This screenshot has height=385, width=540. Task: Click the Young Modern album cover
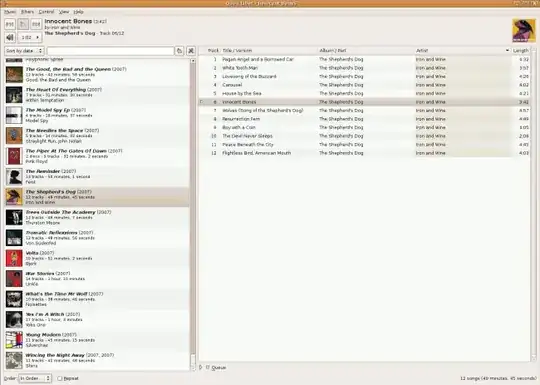[14, 340]
